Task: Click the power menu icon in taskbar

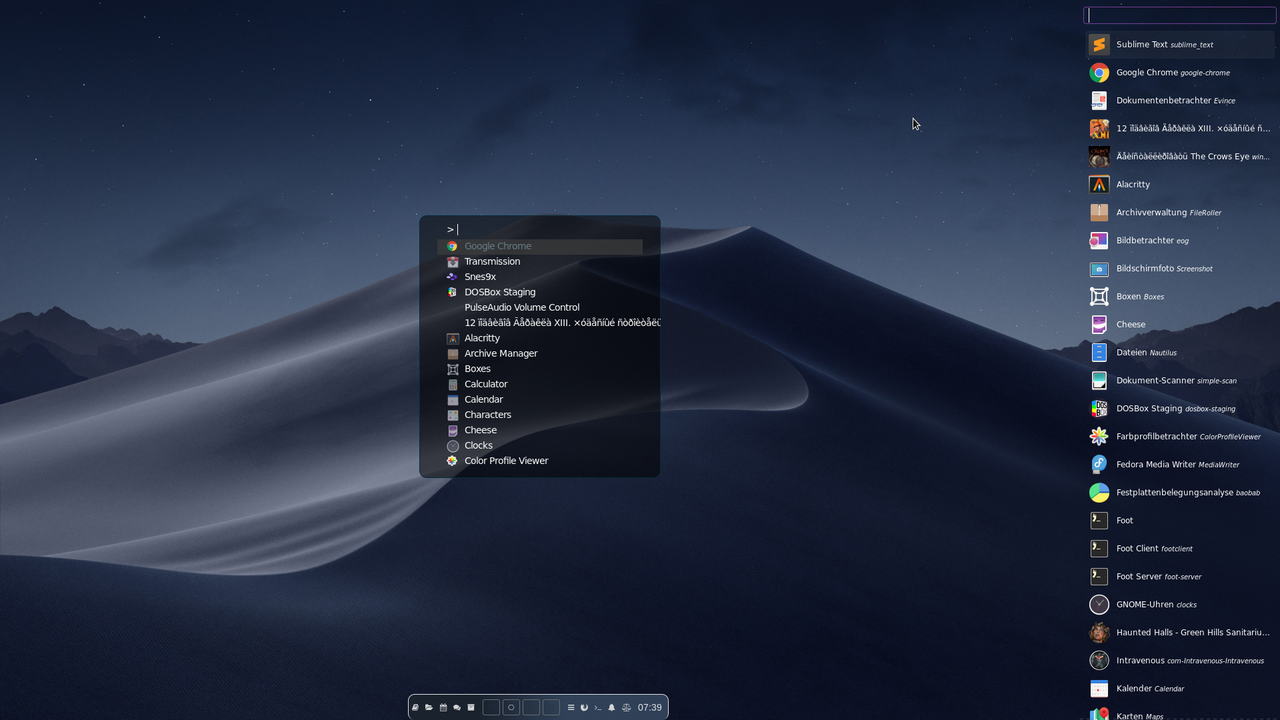Action: click(x=584, y=707)
